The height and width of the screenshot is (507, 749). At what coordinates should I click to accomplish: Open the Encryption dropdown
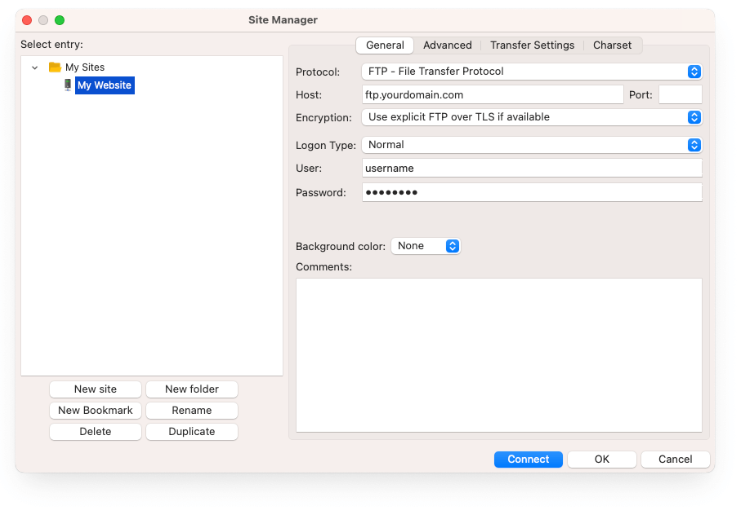(532, 117)
